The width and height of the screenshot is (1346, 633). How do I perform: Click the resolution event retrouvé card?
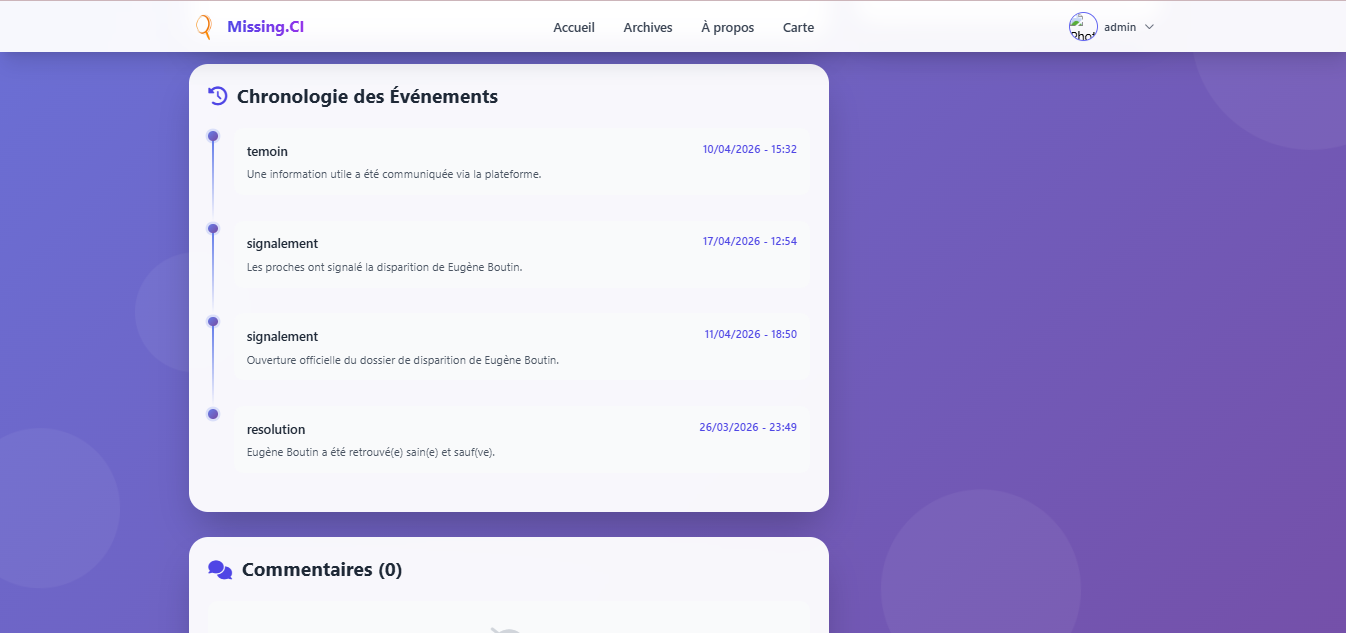point(521,440)
